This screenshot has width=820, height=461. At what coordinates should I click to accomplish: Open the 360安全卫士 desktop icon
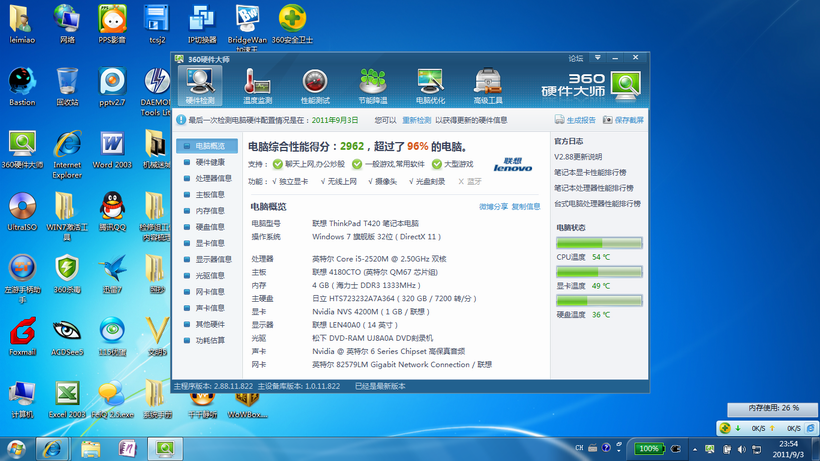click(x=292, y=24)
